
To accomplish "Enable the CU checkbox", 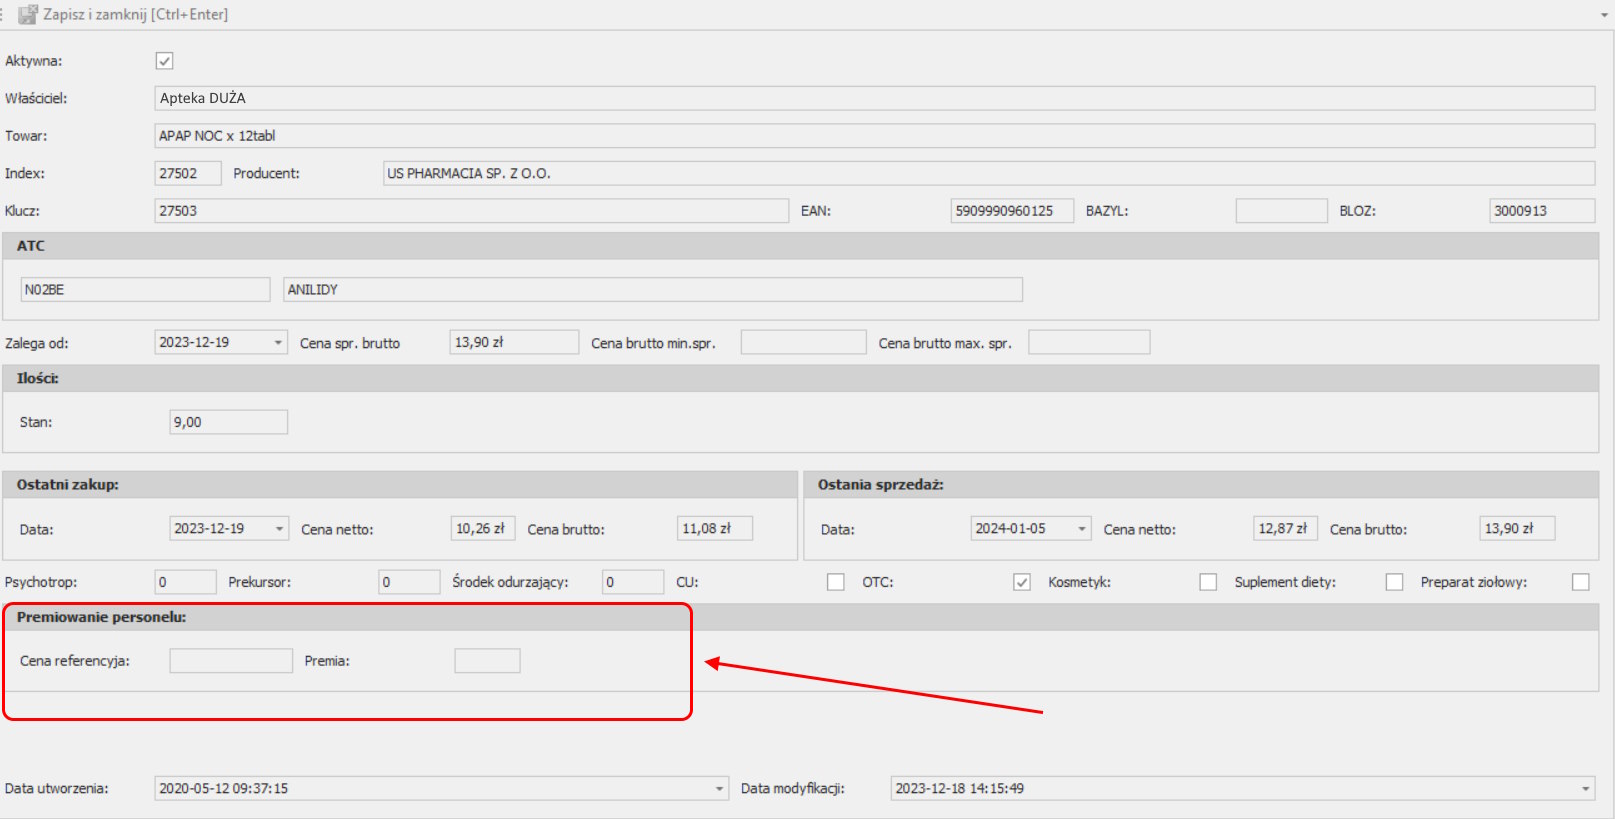I will (x=836, y=582).
